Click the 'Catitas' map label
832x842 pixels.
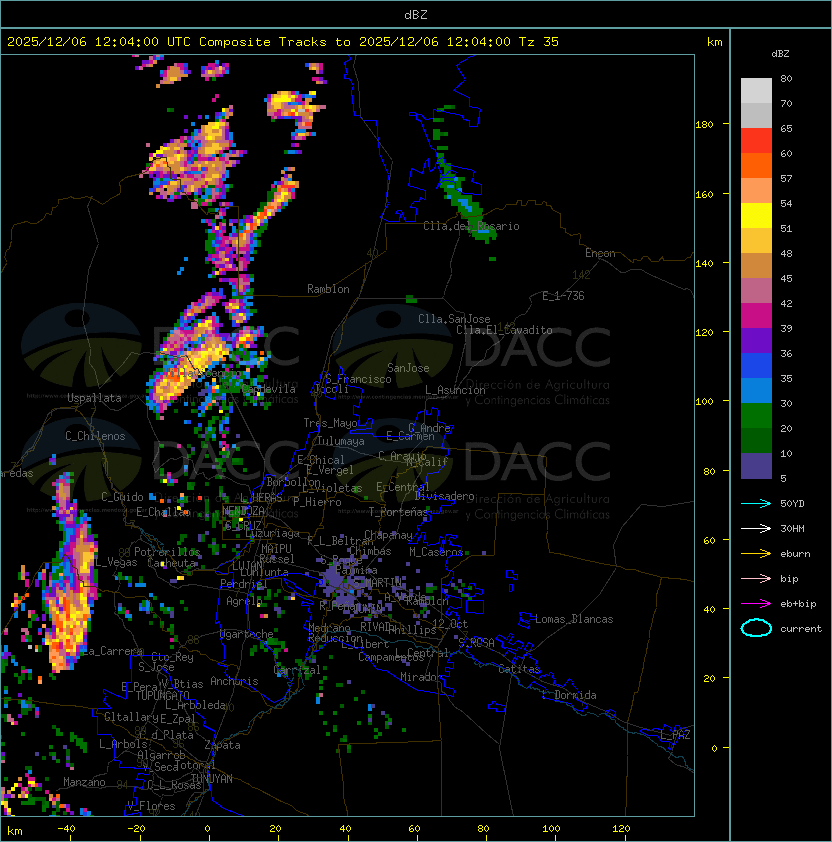[519, 669]
